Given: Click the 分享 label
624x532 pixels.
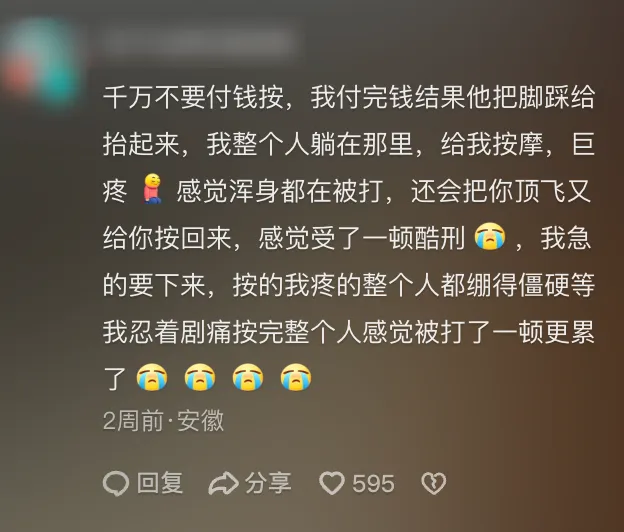Looking at the screenshot, I should [269, 483].
